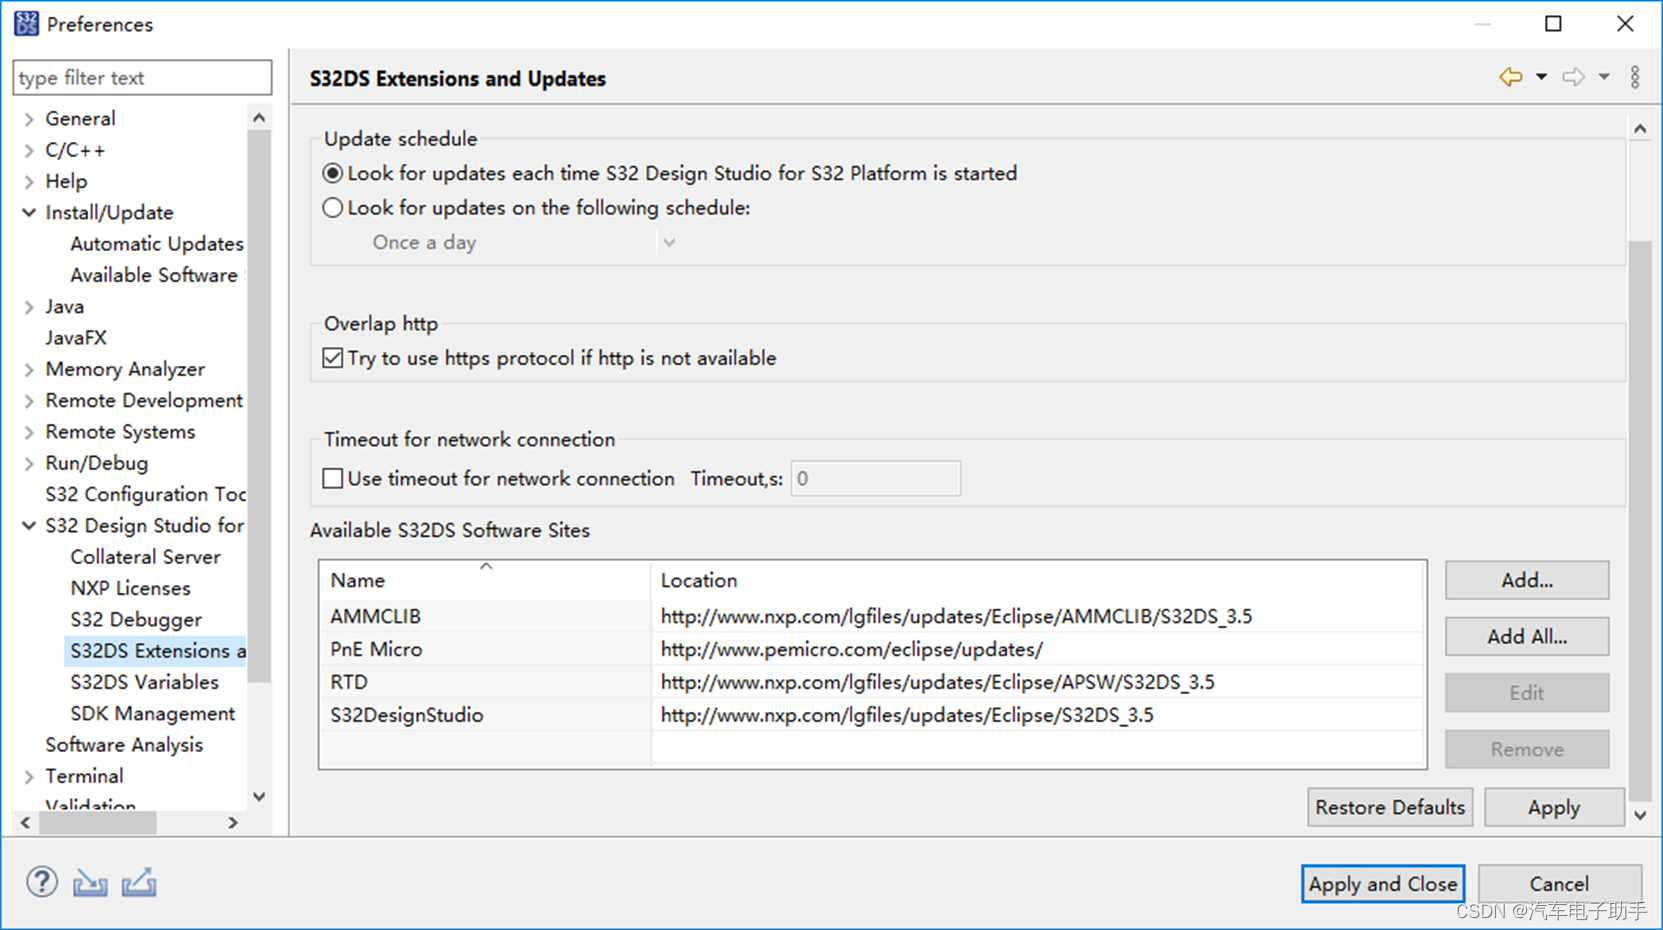
Task: Select S32DS Extensions and Updates item
Action: tap(156, 651)
